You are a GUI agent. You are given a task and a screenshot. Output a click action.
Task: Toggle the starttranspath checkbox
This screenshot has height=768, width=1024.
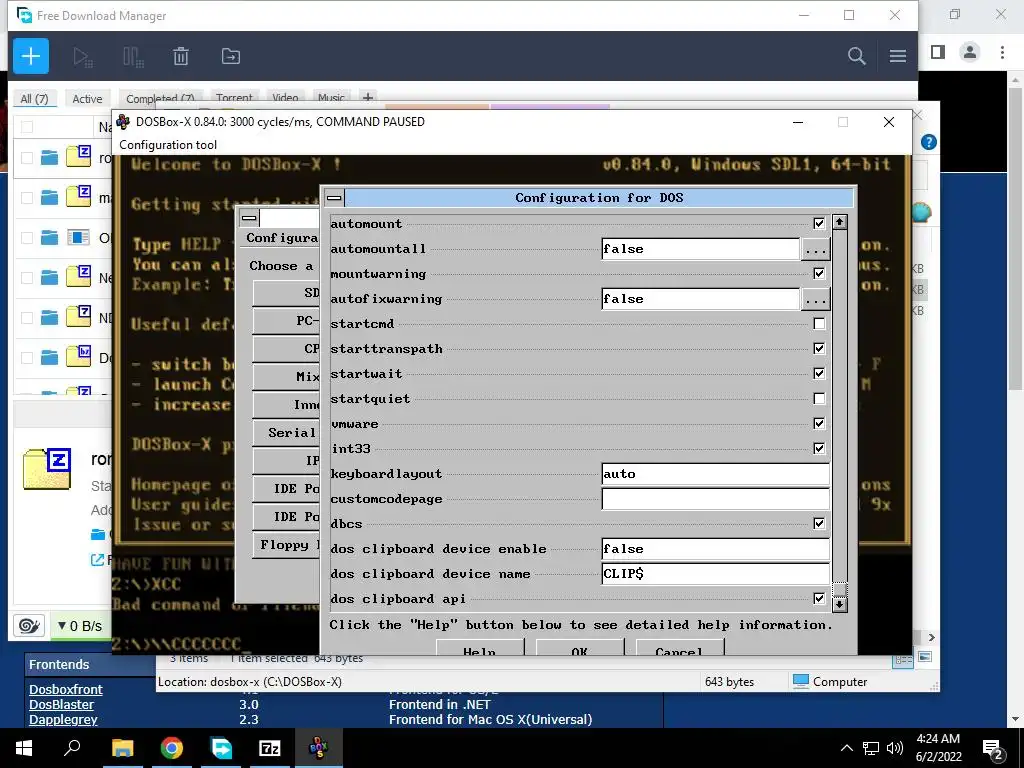819,348
